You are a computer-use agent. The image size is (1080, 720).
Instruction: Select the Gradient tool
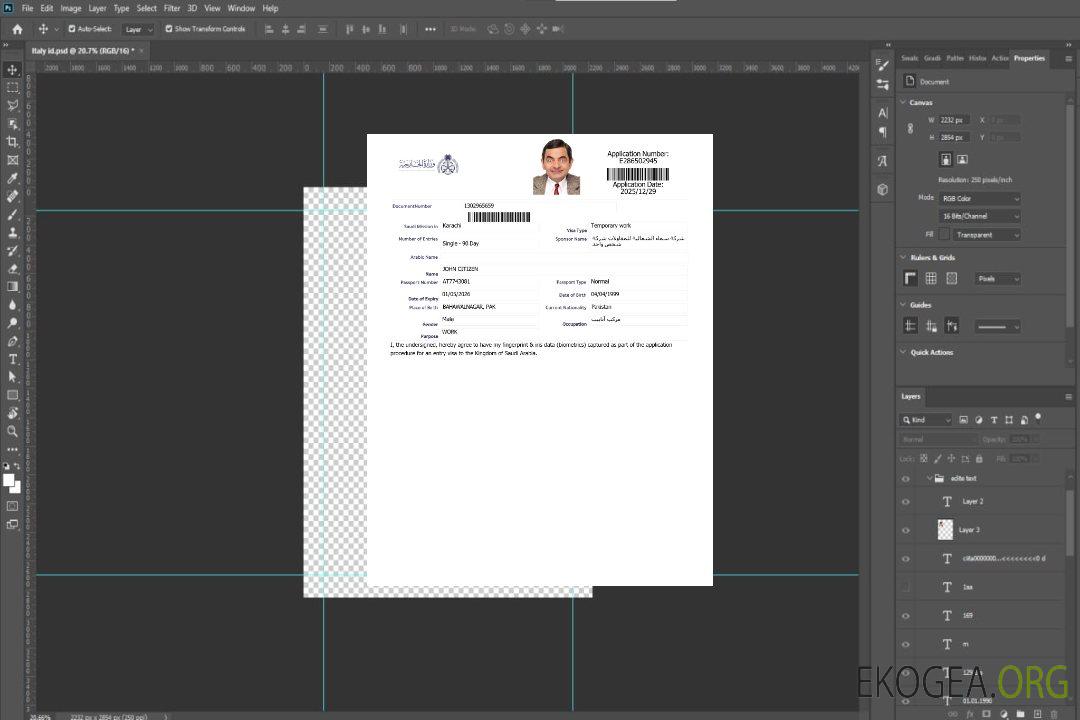pos(12,287)
